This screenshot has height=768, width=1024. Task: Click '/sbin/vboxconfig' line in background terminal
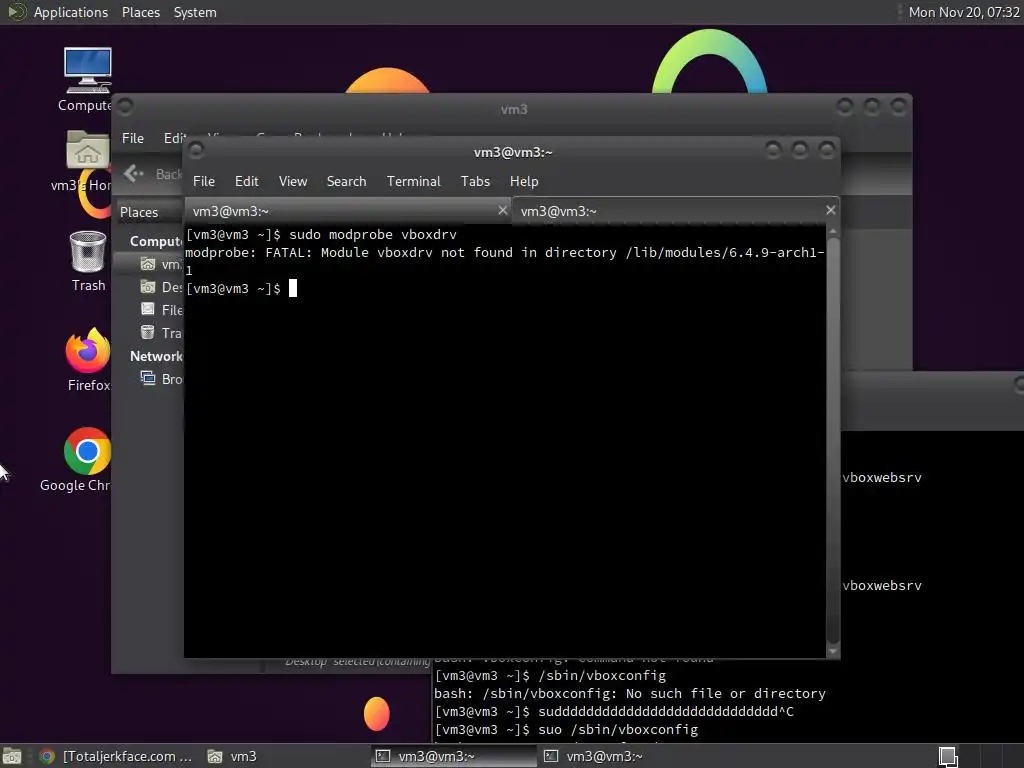click(x=551, y=676)
